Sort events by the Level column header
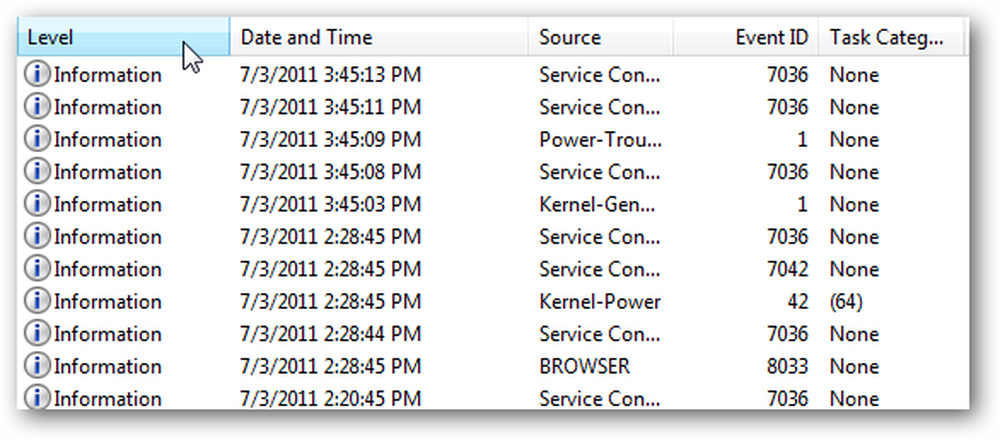This screenshot has height=440, width=1000. (x=123, y=38)
